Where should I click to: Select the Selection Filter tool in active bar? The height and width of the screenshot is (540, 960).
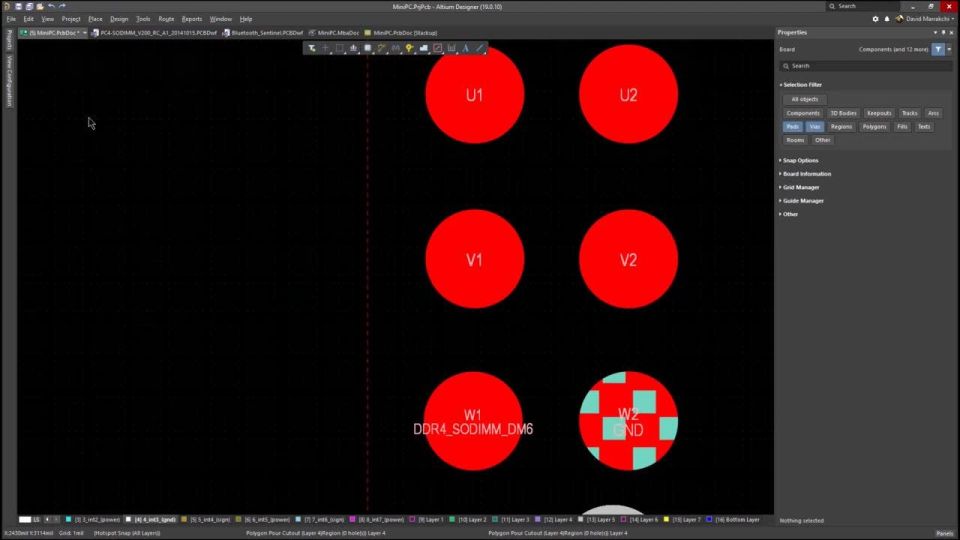(x=312, y=48)
